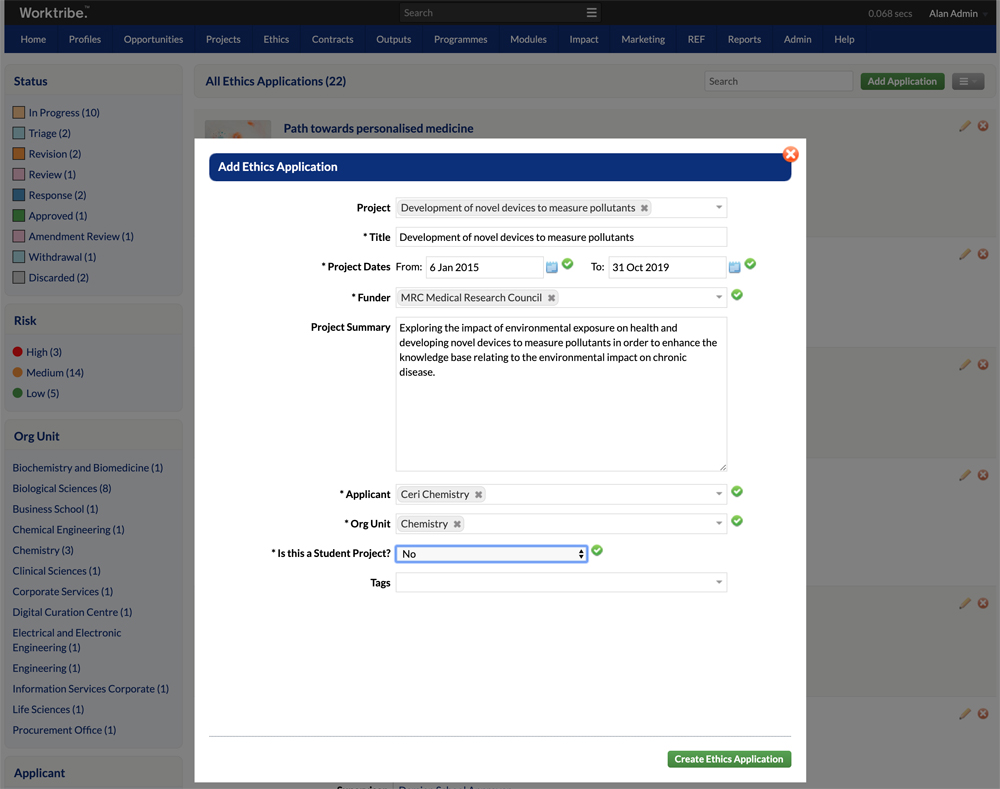Open the Marketing menu
The height and width of the screenshot is (789, 1000).
point(643,40)
